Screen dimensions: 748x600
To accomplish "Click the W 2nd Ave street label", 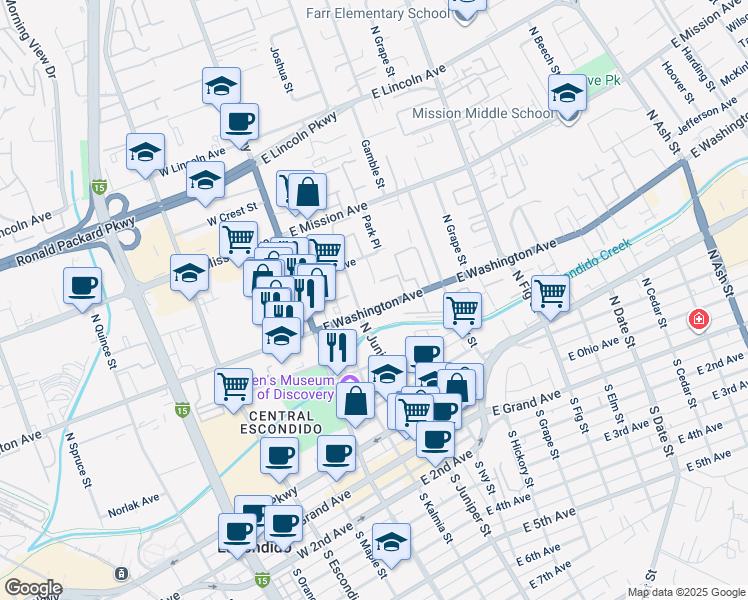I will (x=325, y=540).
